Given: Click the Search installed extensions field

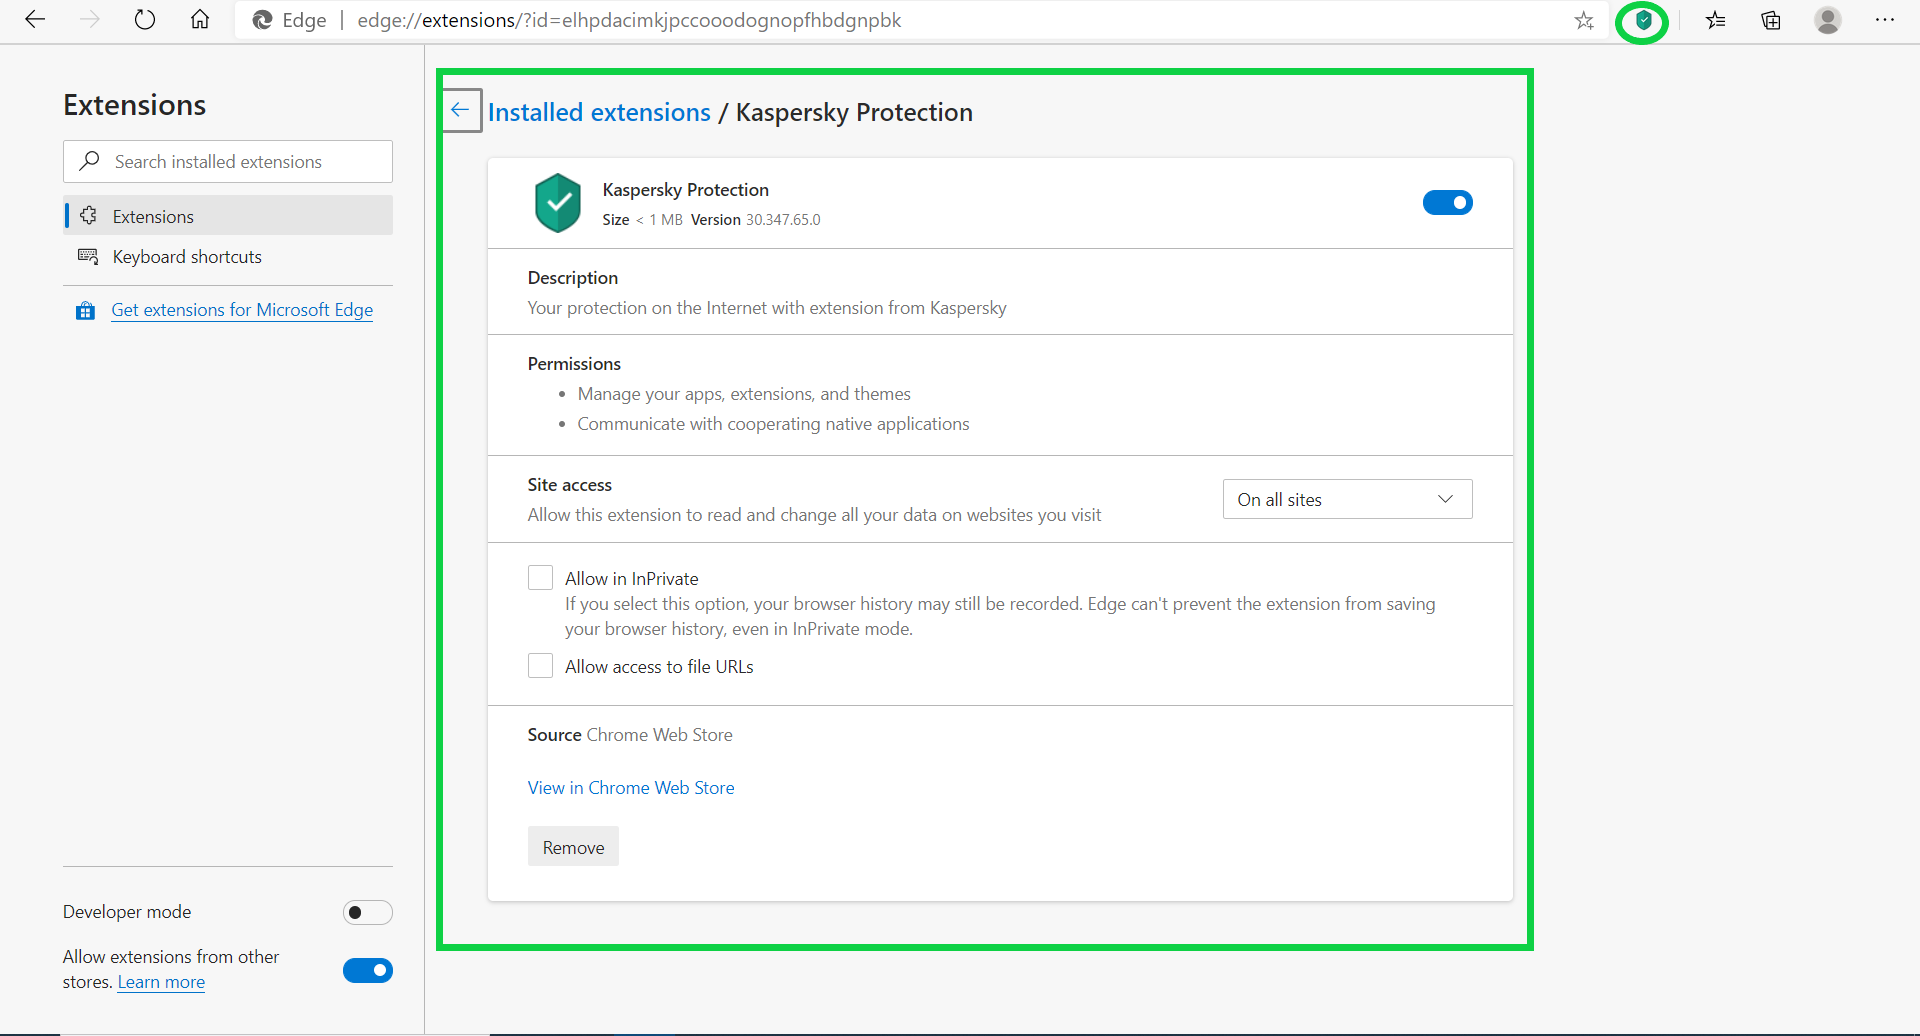Looking at the screenshot, I should (228, 162).
